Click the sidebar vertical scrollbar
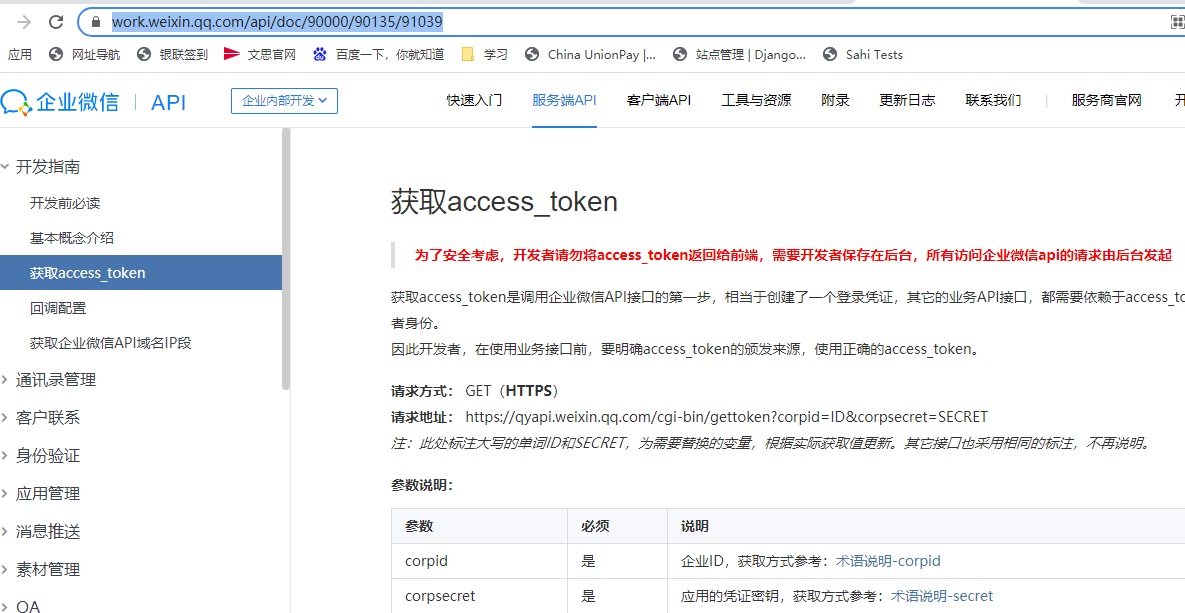This screenshot has width=1185, height=613. click(286, 259)
